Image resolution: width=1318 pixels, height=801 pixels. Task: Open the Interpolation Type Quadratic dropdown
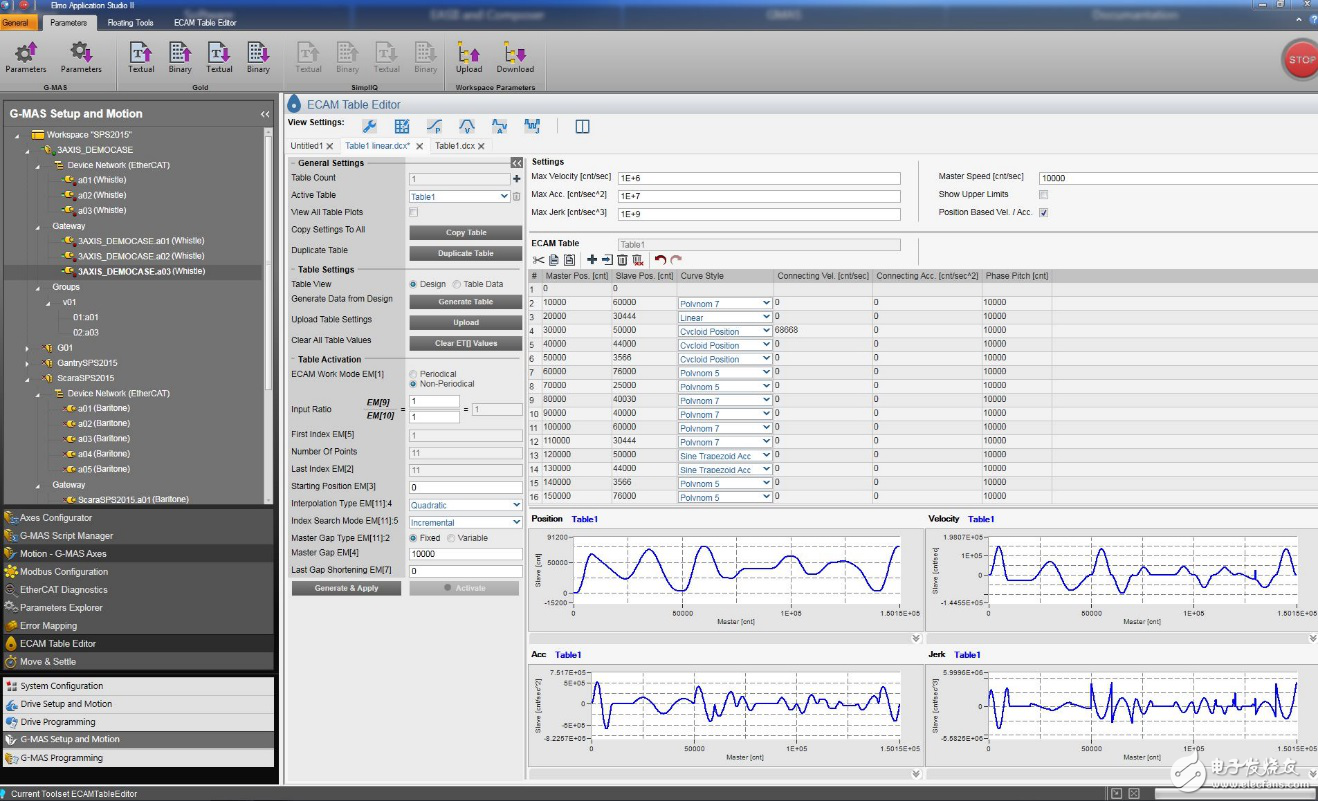[x=516, y=505]
